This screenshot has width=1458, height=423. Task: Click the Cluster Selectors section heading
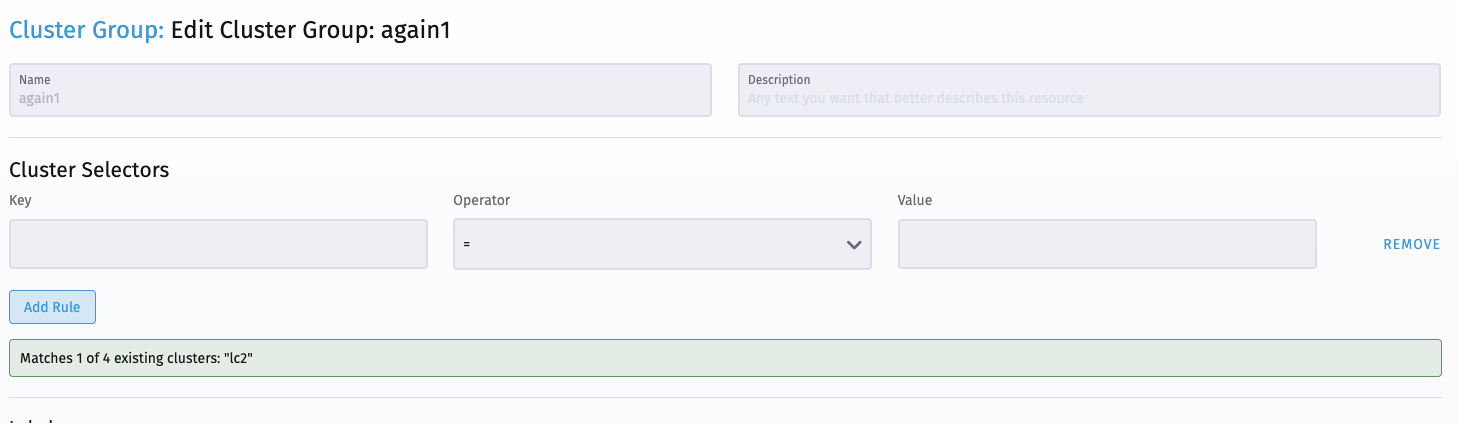[x=89, y=170]
